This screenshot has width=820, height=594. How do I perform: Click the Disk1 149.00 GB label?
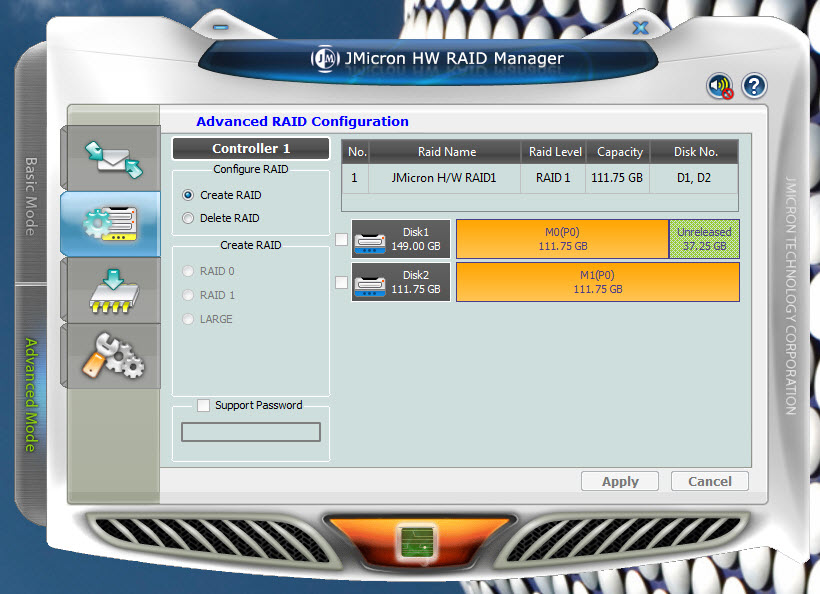(x=416, y=239)
